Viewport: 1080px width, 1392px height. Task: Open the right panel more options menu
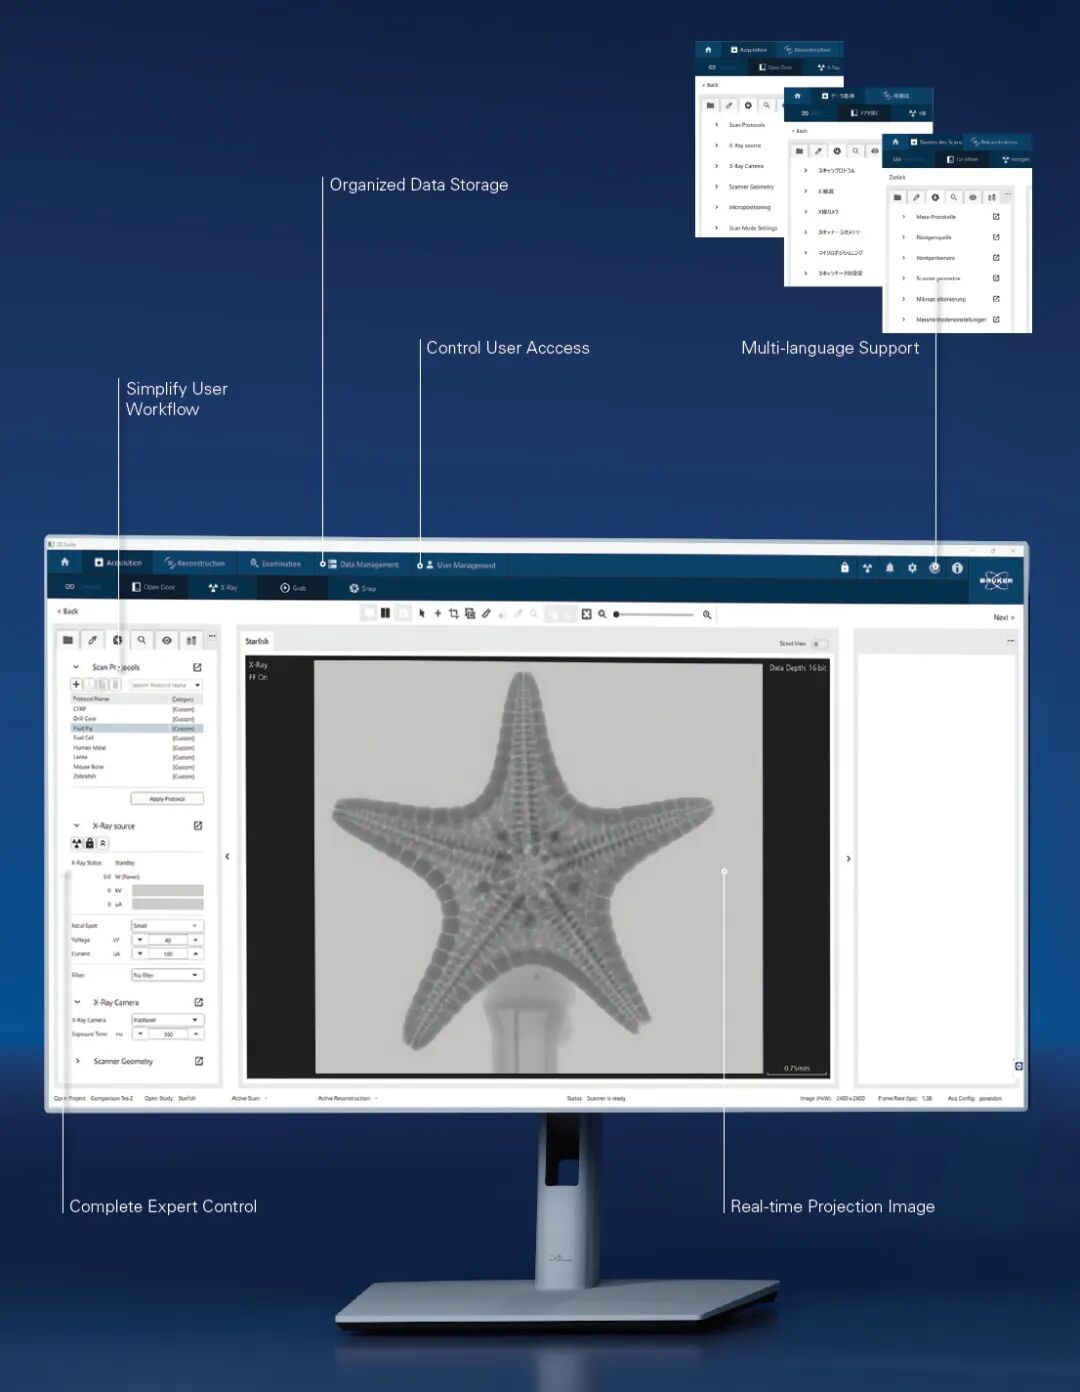(x=1010, y=641)
